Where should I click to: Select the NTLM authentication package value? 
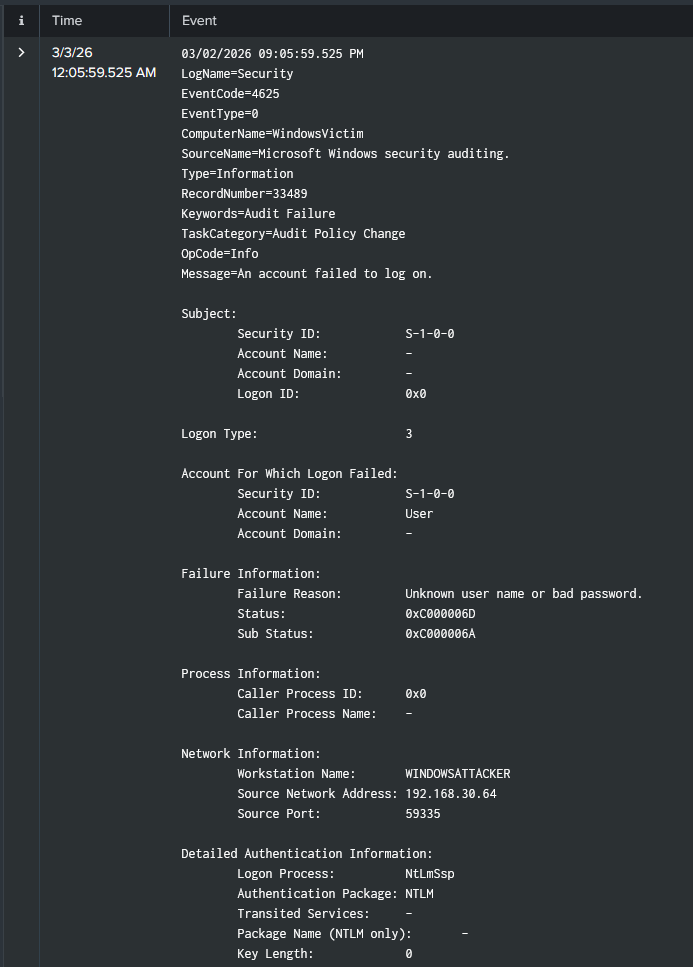click(419, 893)
